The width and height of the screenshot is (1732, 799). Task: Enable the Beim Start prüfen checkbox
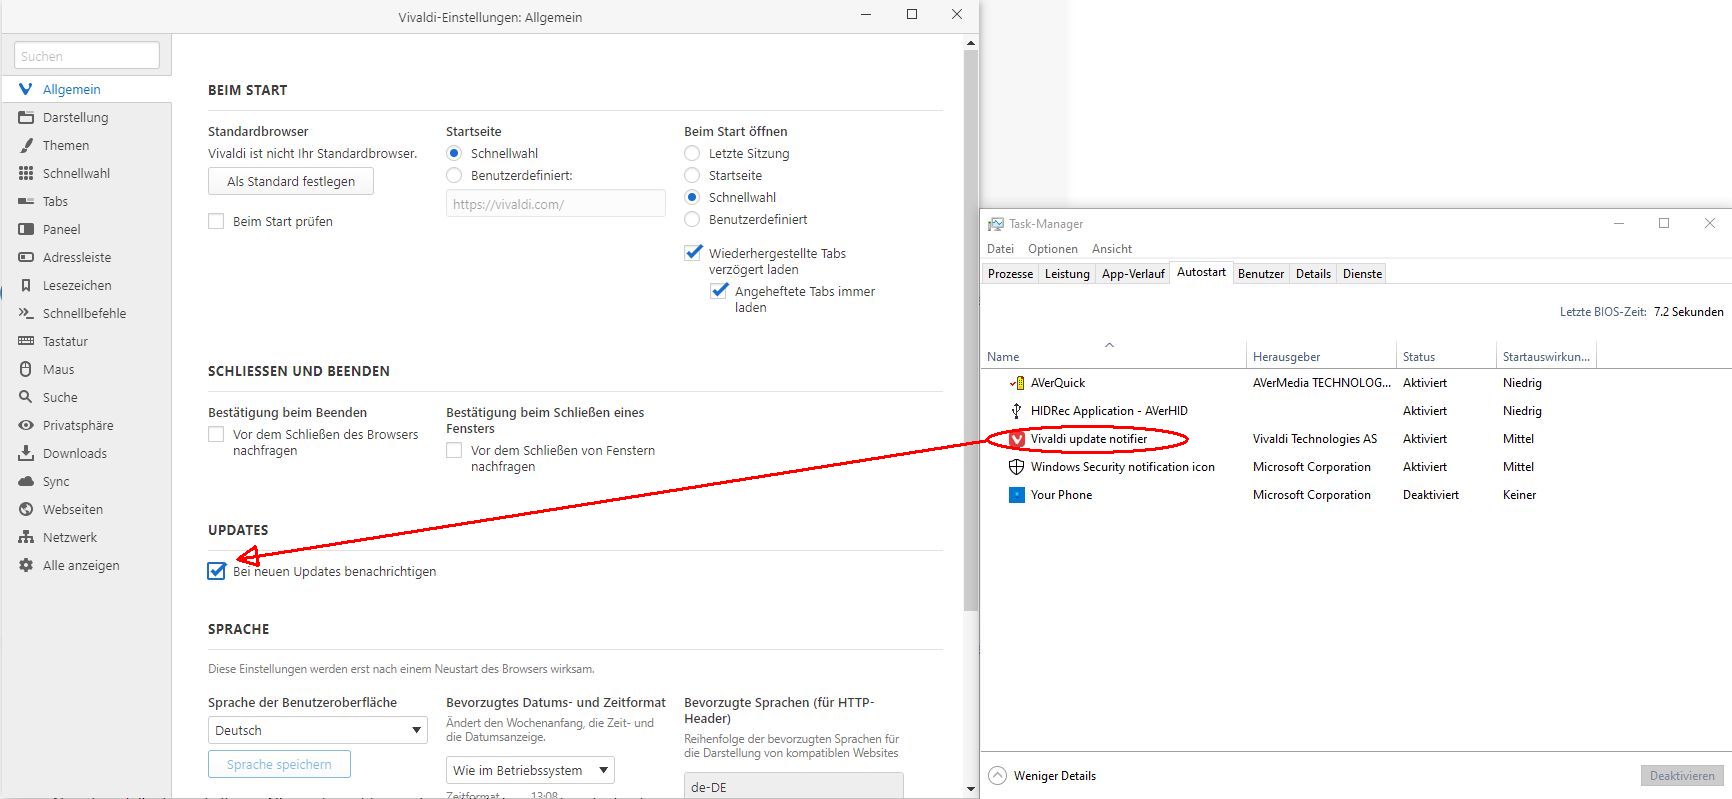pos(216,221)
